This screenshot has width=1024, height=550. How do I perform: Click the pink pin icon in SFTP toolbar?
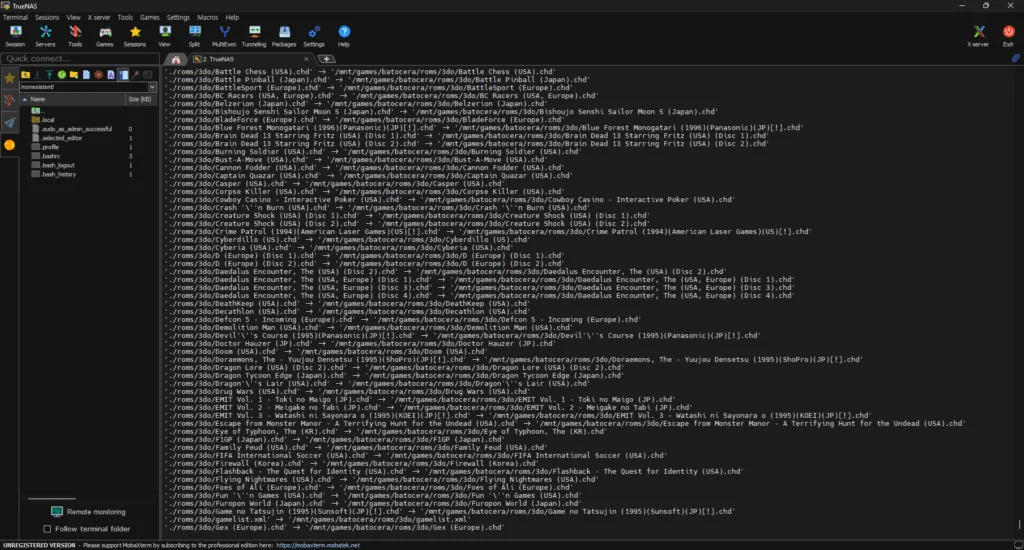(135, 75)
